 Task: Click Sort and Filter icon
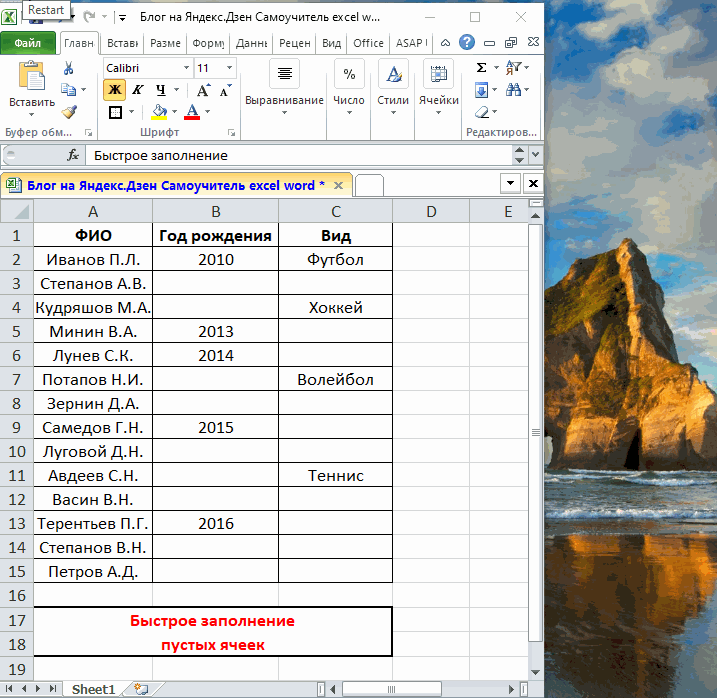click(x=513, y=68)
